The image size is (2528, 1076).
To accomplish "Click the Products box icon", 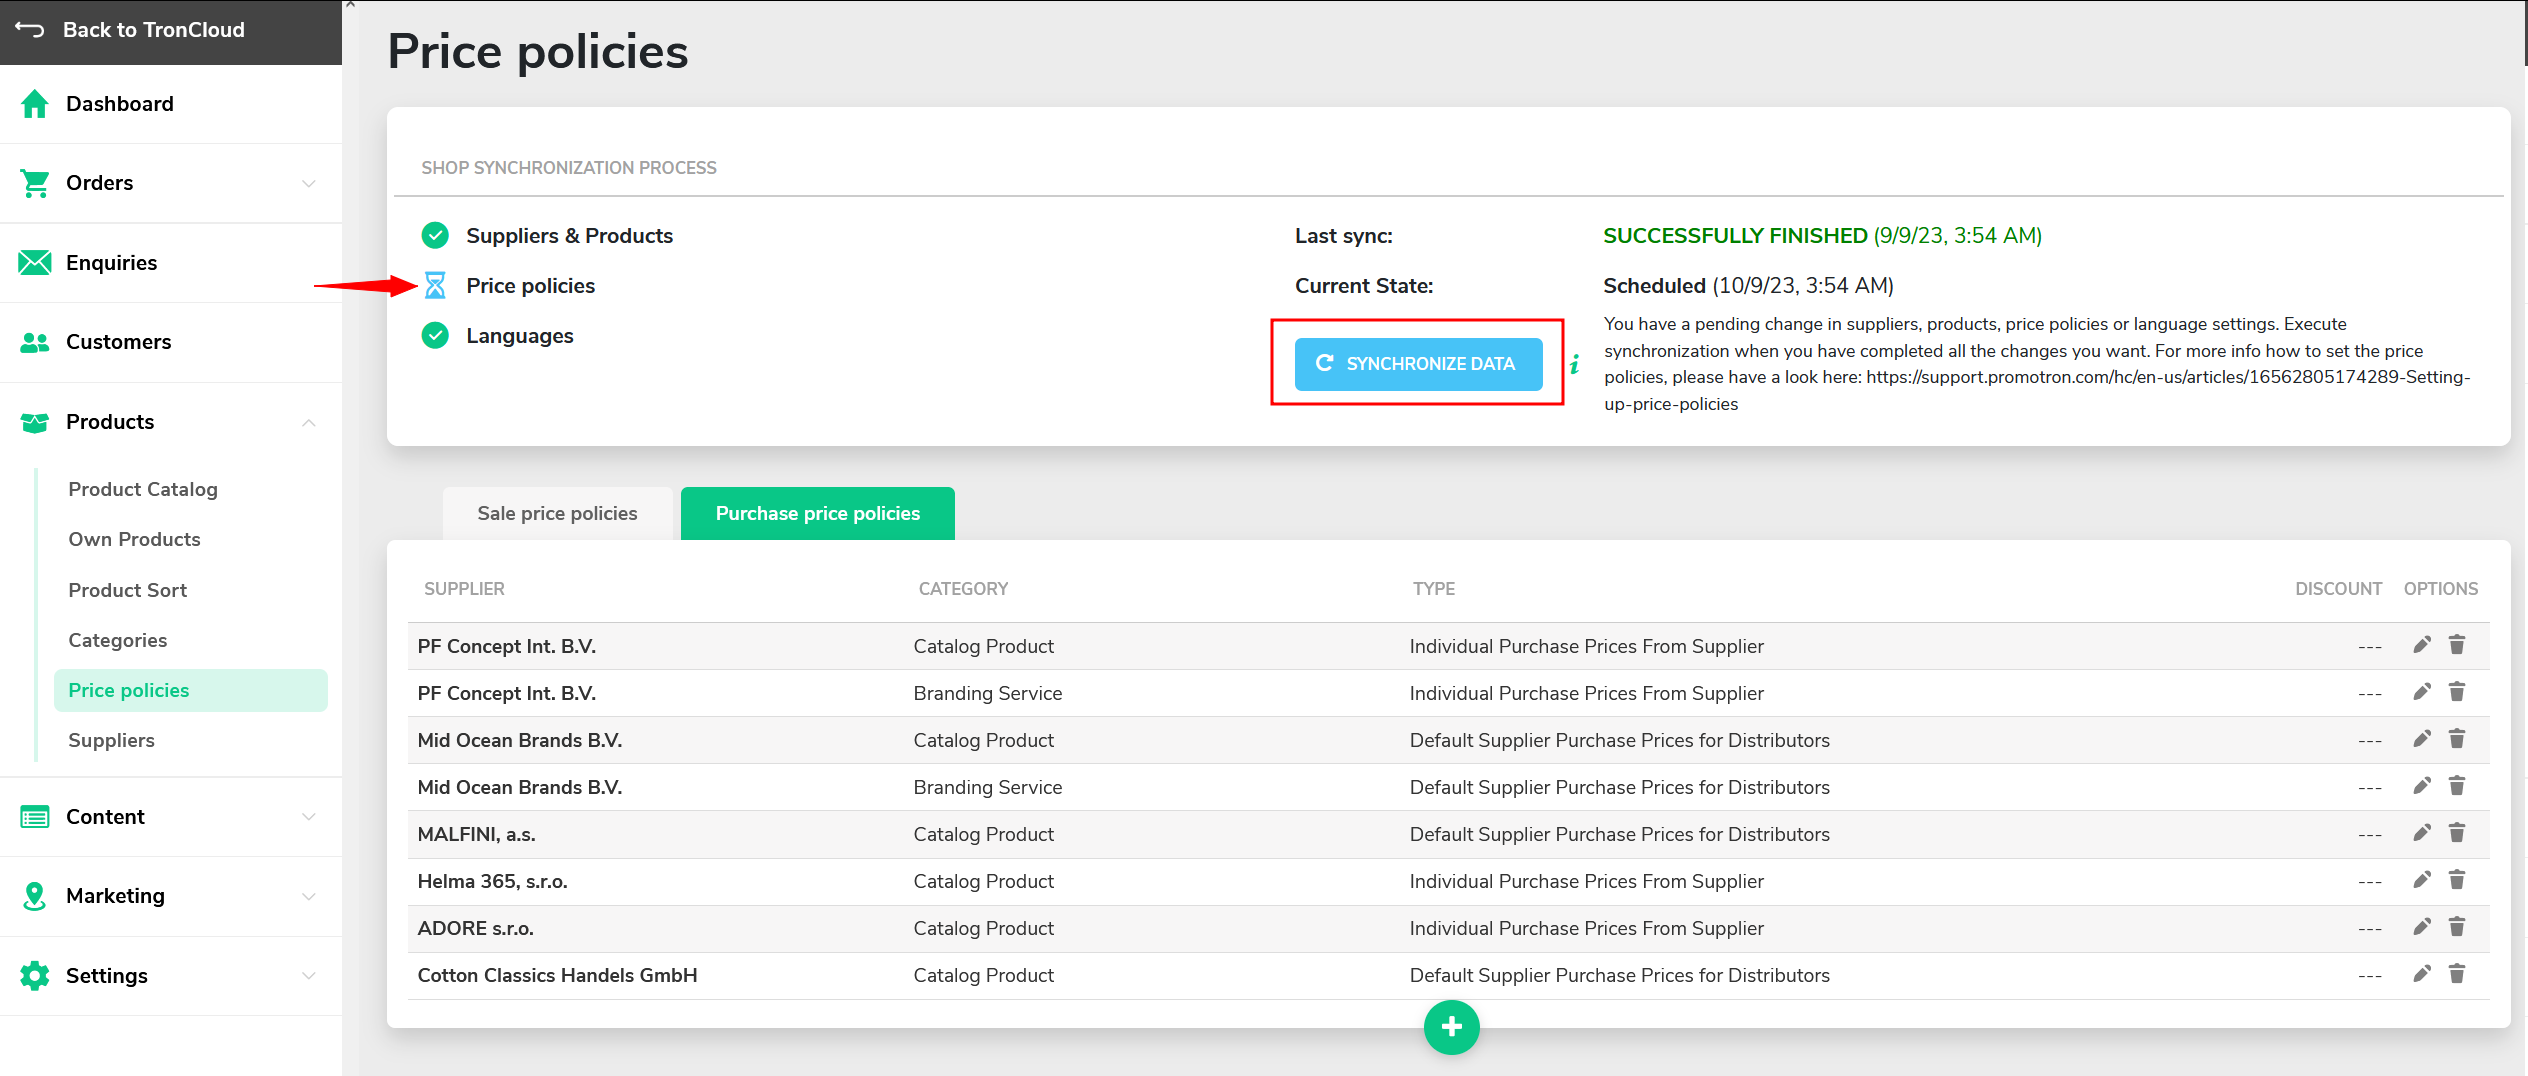I will 35,422.
